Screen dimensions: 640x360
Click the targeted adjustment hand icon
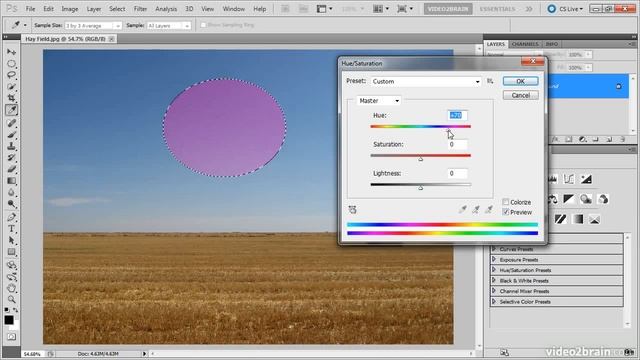pos(352,210)
